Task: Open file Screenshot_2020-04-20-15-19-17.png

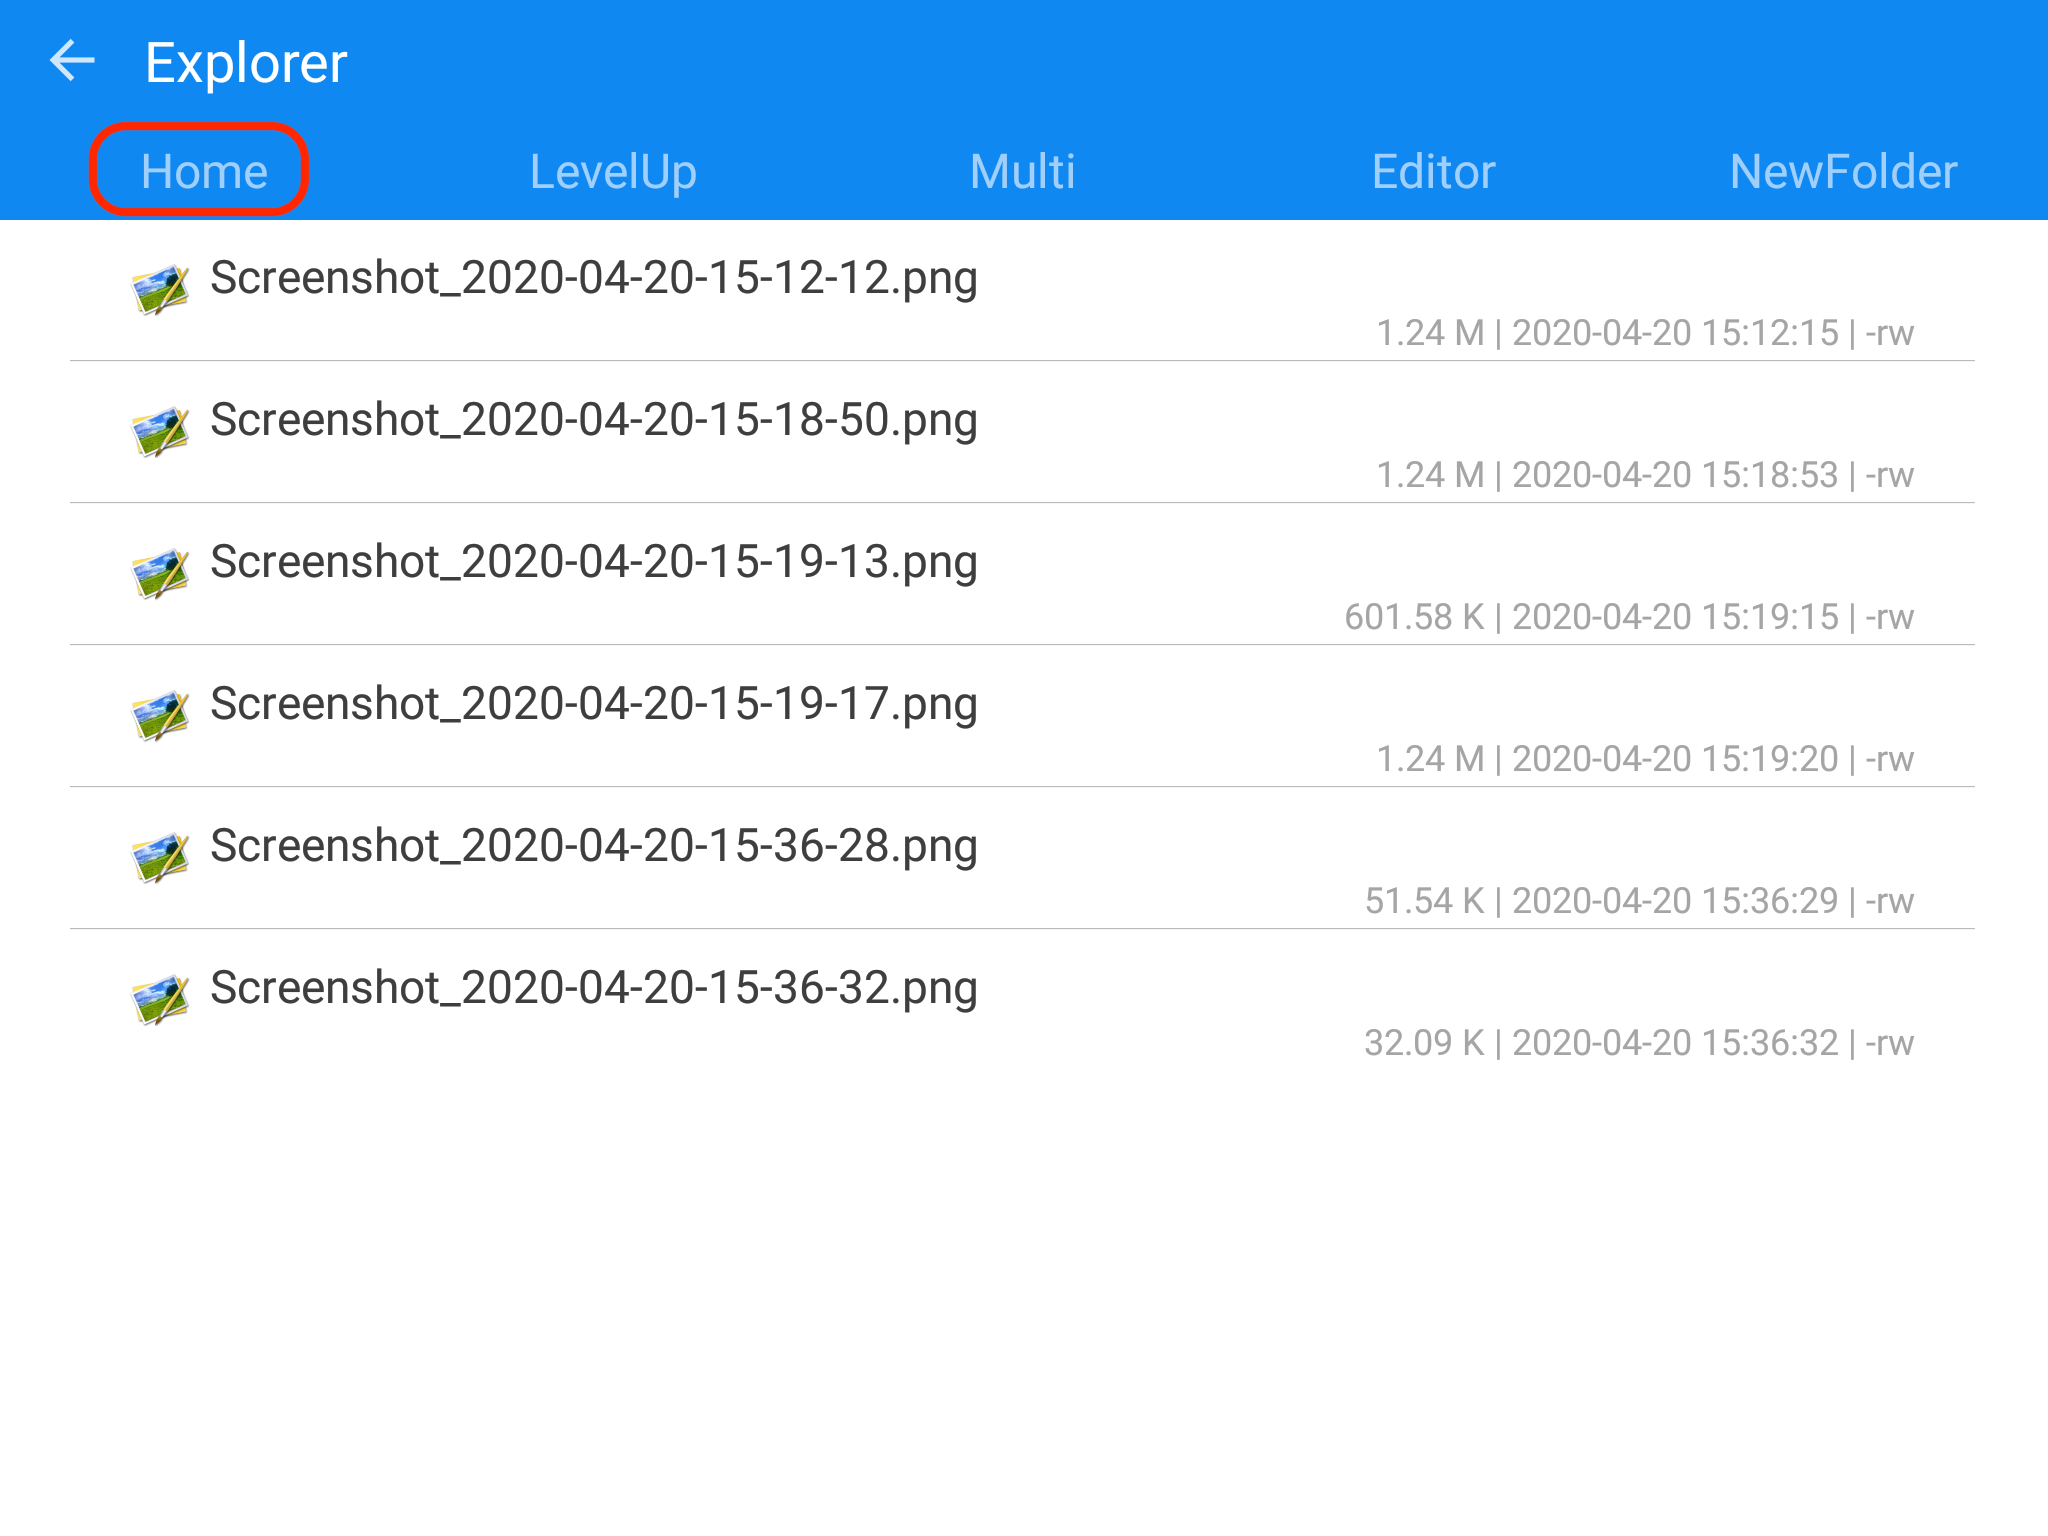Action: pyautogui.click(x=593, y=704)
